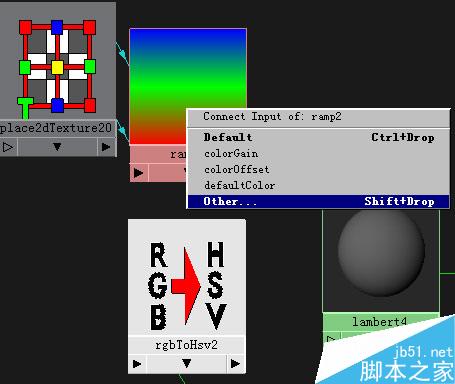Viewport: 455px width, 384px height.
Task: Open place2dTexture20 input connections arrow
Action: pyautogui.click(x=8, y=147)
